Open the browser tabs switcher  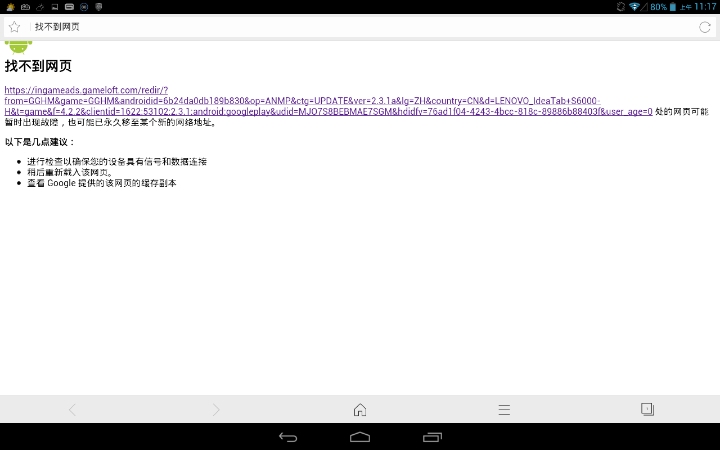[647, 410]
